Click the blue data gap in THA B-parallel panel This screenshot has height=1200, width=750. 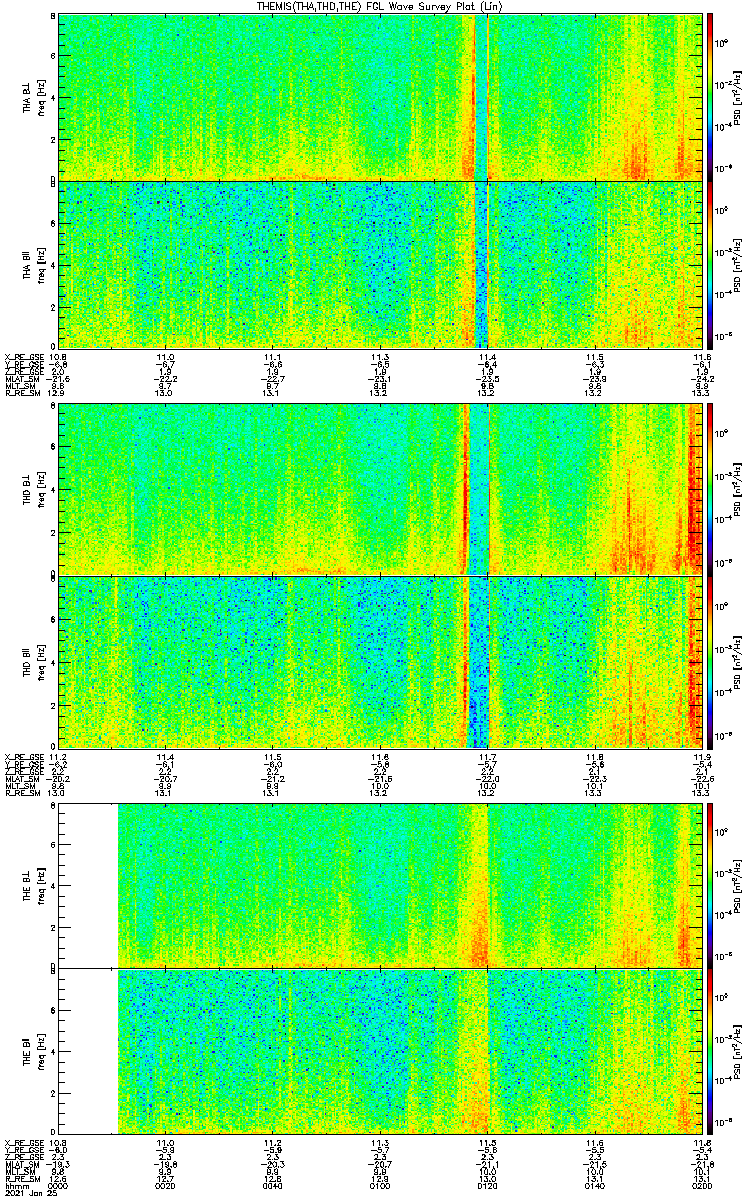[481, 265]
